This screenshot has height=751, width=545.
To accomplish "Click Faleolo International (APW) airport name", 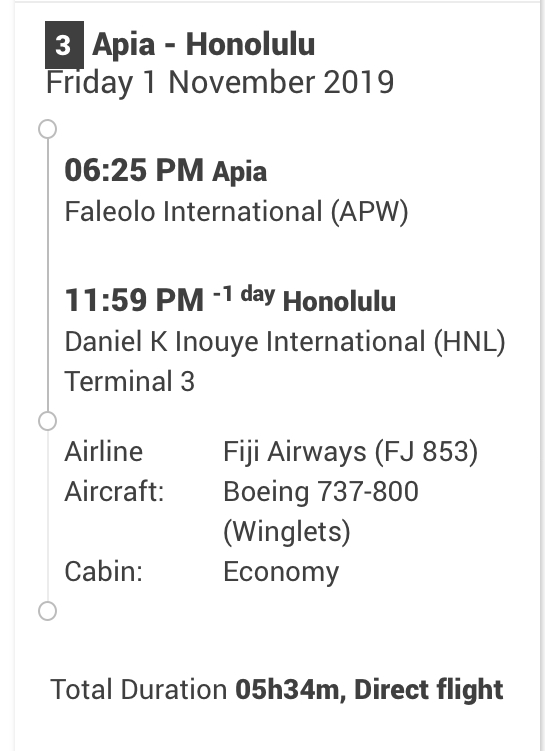I will [x=237, y=212].
